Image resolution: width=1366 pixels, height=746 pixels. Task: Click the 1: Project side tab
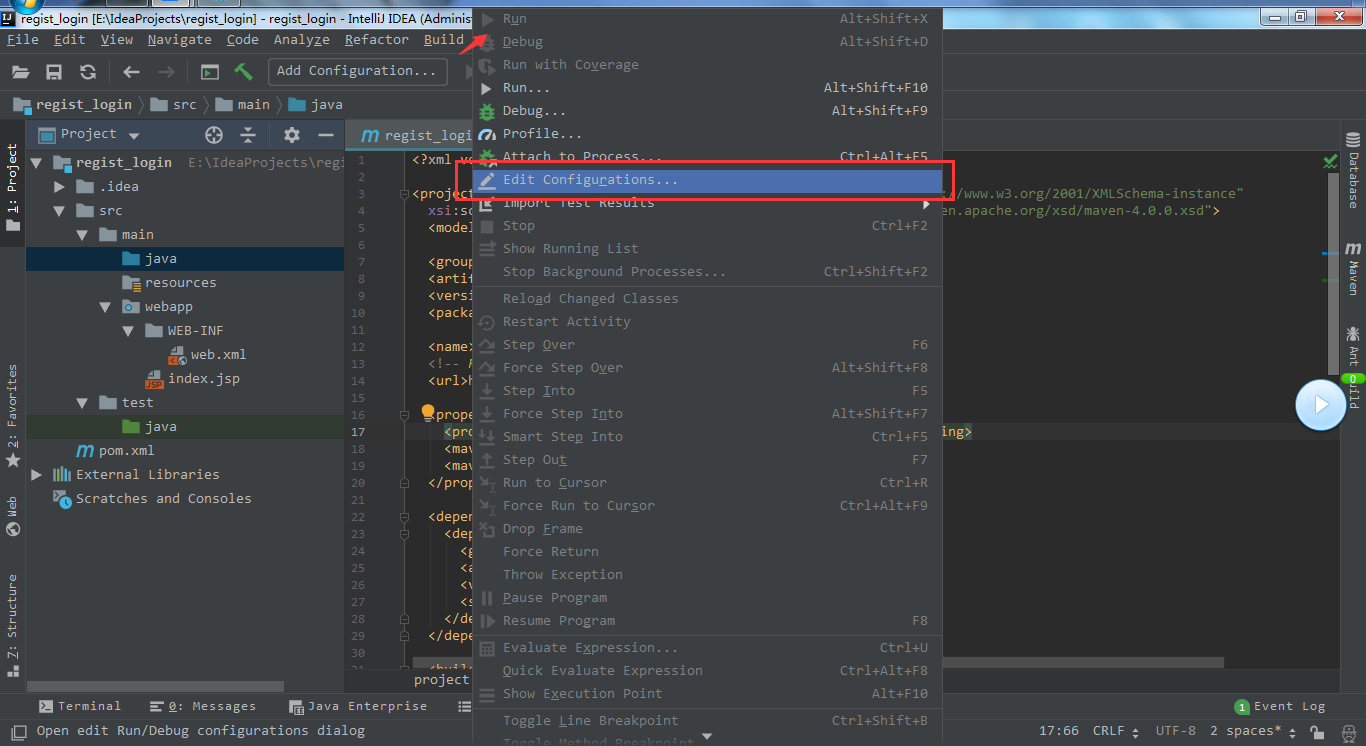tap(12, 188)
